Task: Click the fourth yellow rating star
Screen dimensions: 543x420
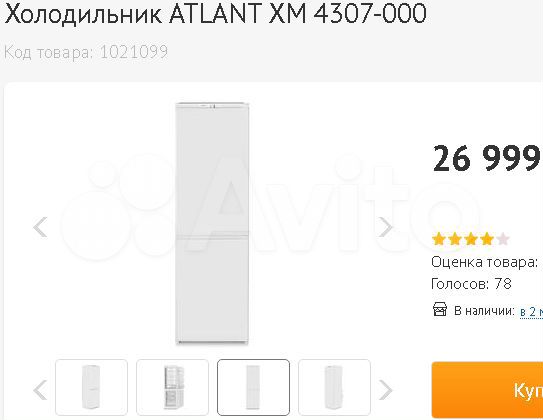Action: tap(487, 239)
